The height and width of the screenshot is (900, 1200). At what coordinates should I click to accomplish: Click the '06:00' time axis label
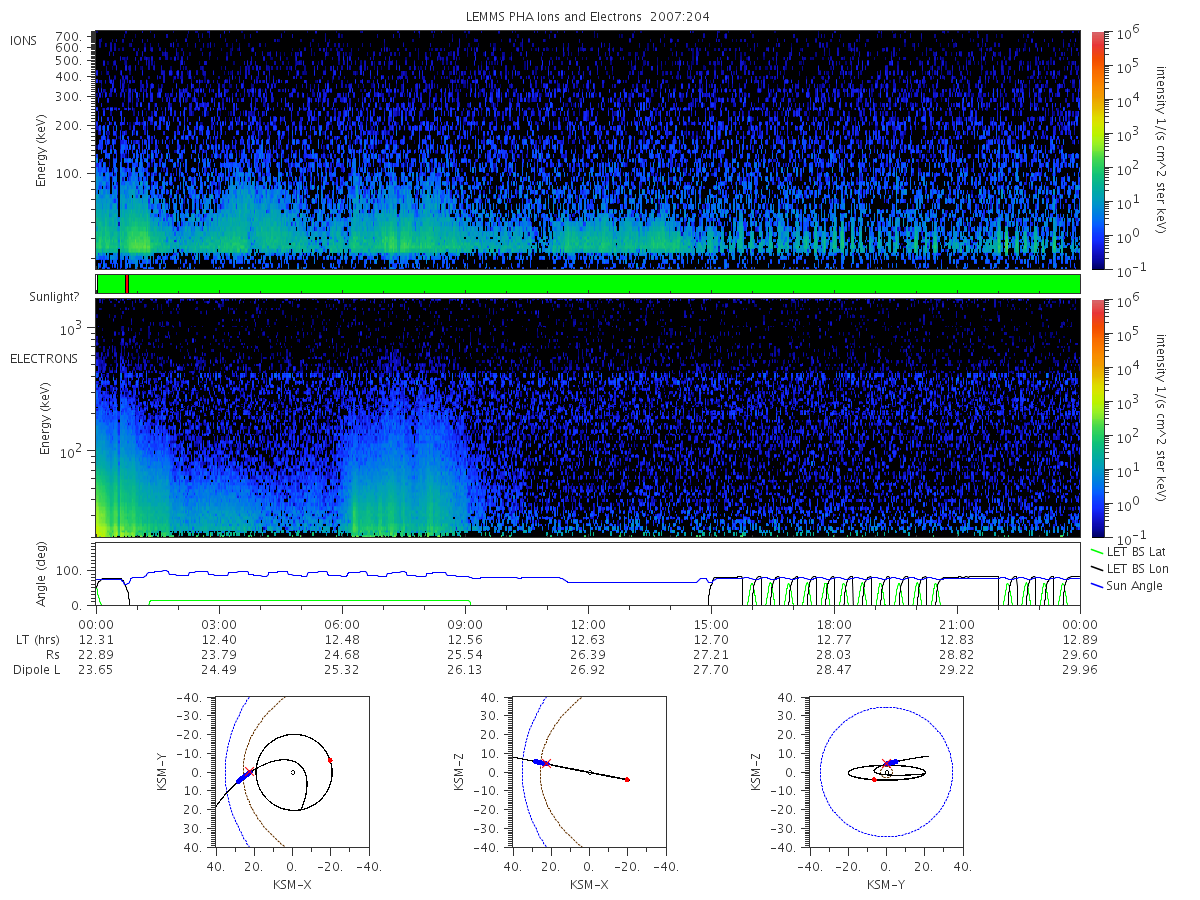[342, 625]
